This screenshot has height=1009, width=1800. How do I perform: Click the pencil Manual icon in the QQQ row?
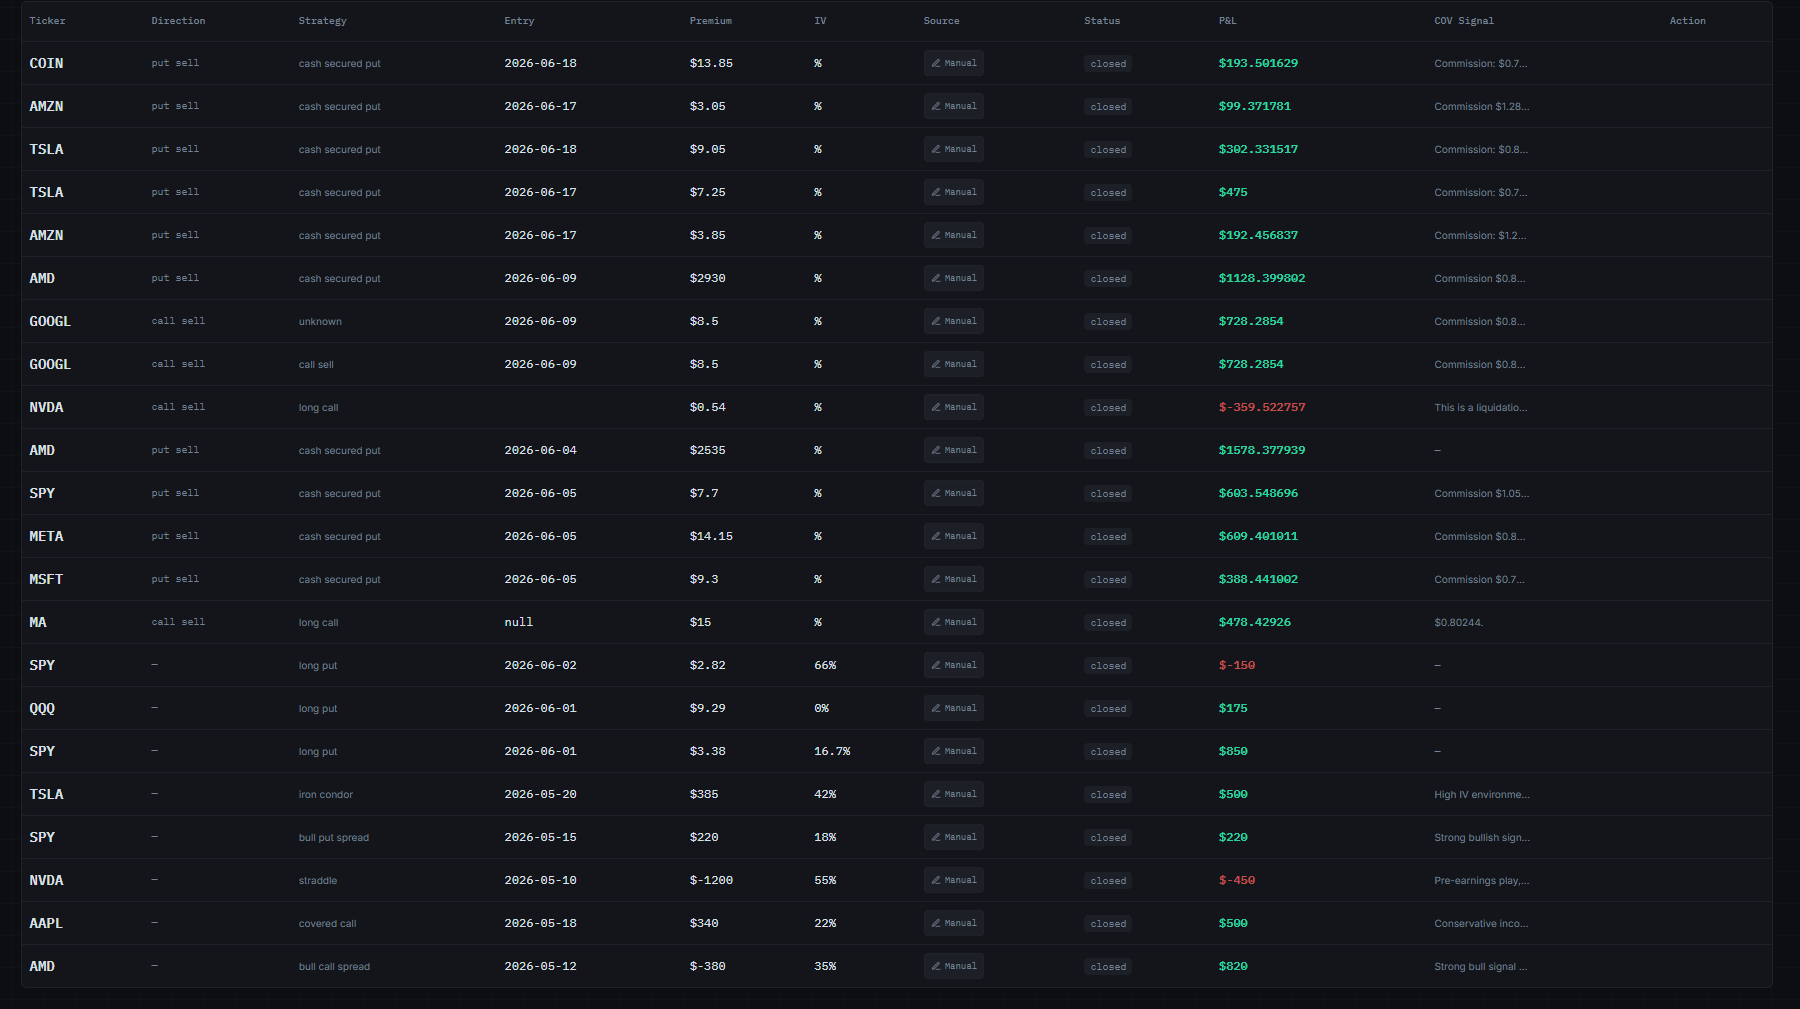(936, 708)
